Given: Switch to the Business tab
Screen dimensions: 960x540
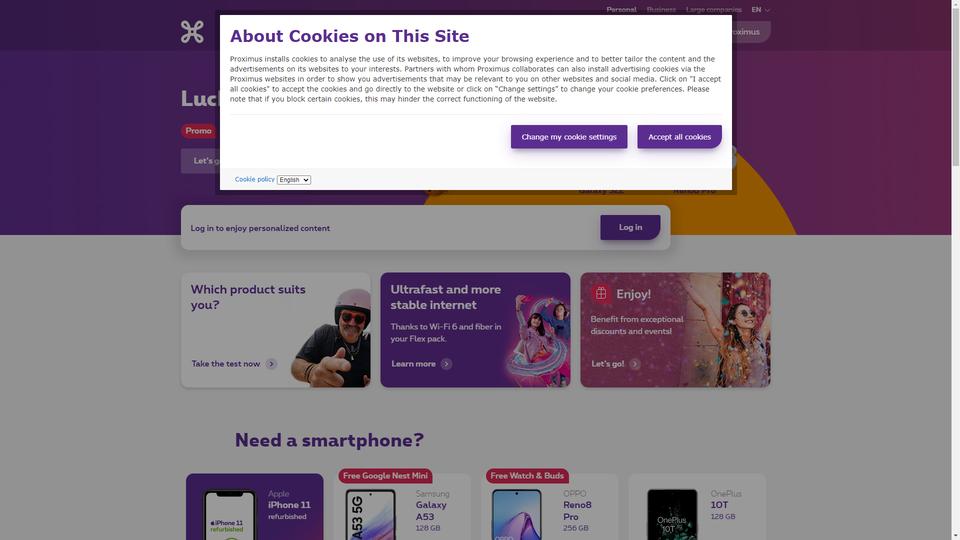Looking at the screenshot, I should click(x=661, y=10).
